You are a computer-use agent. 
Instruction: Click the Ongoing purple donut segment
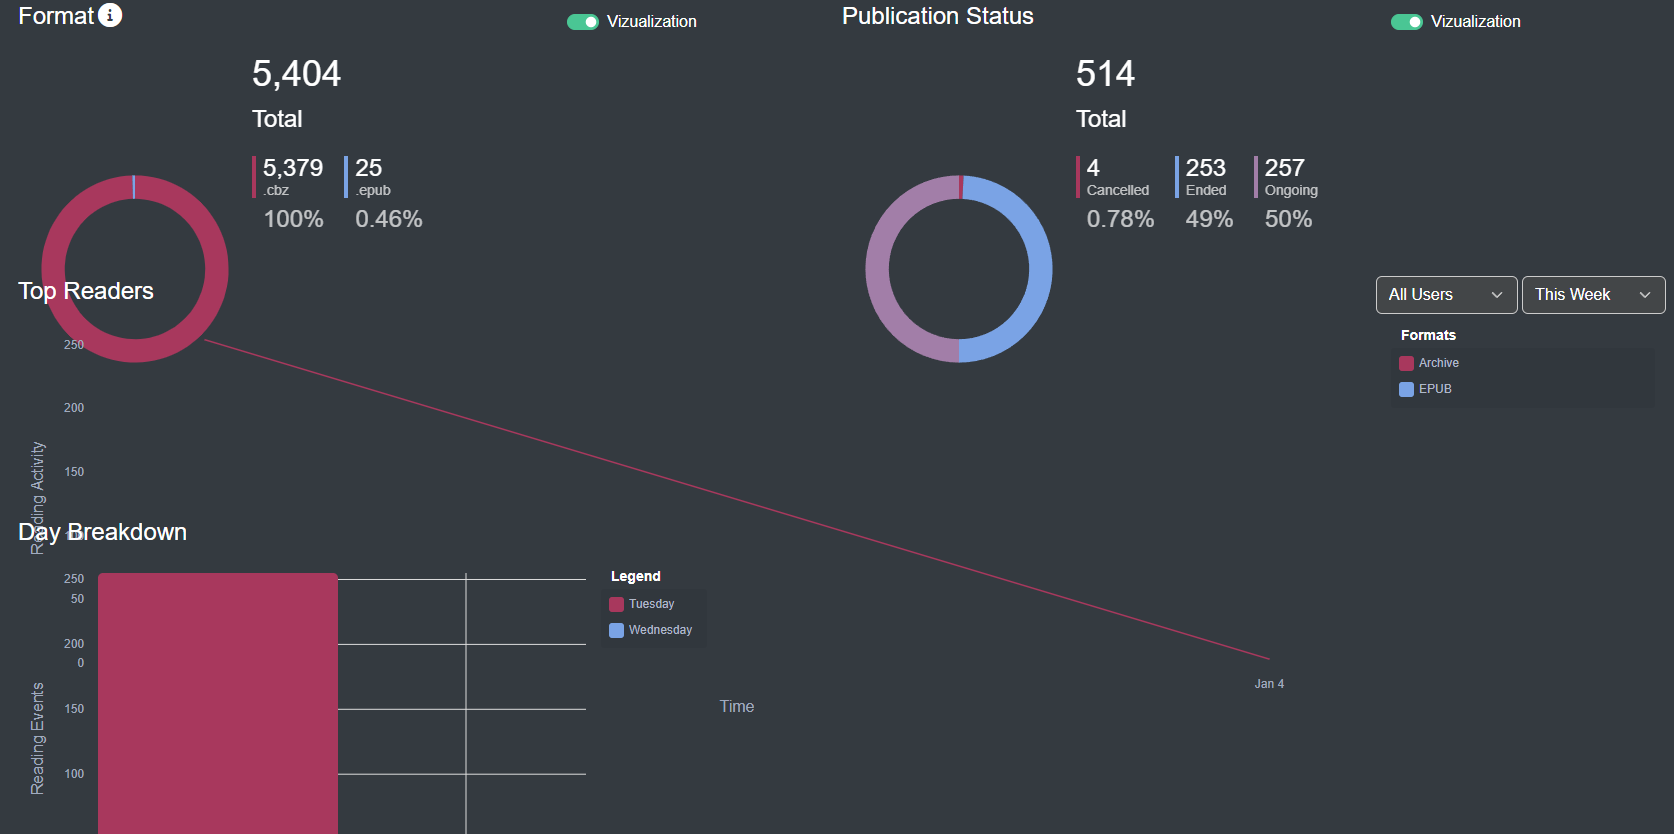(877, 269)
